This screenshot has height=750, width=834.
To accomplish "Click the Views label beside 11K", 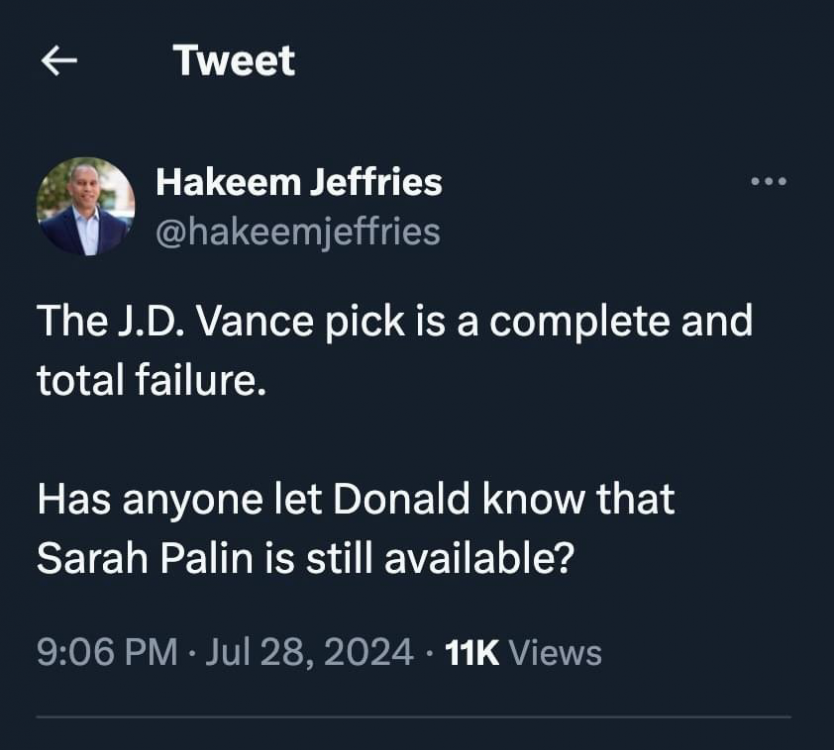I will pos(556,653).
